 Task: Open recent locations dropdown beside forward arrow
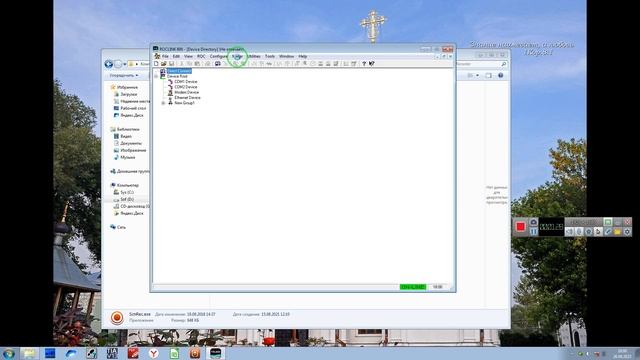click(125, 64)
